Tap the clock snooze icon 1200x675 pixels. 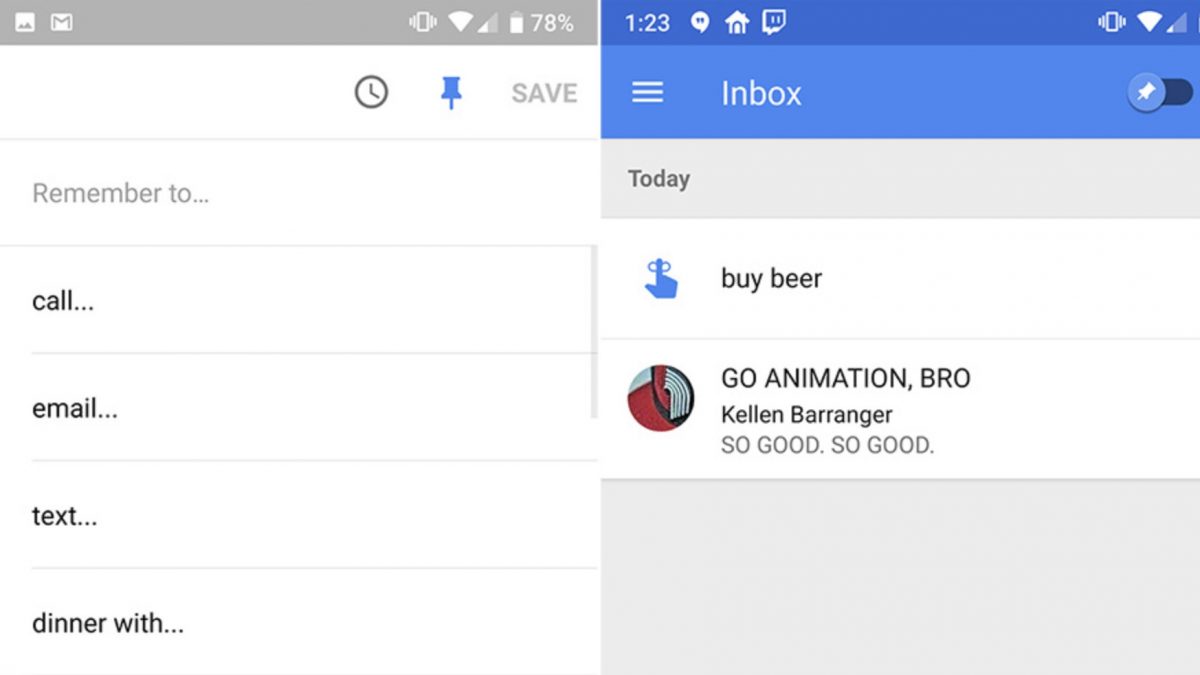(x=371, y=93)
